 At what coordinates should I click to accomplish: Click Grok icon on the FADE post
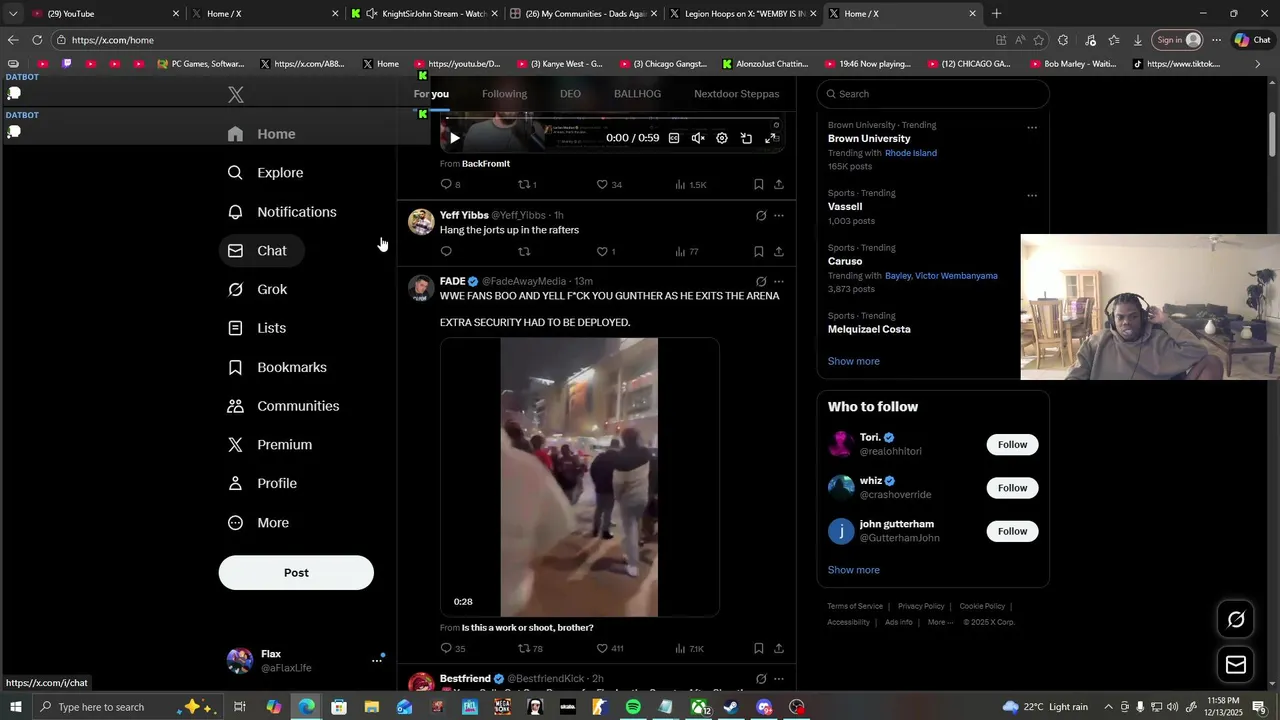click(761, 282)
